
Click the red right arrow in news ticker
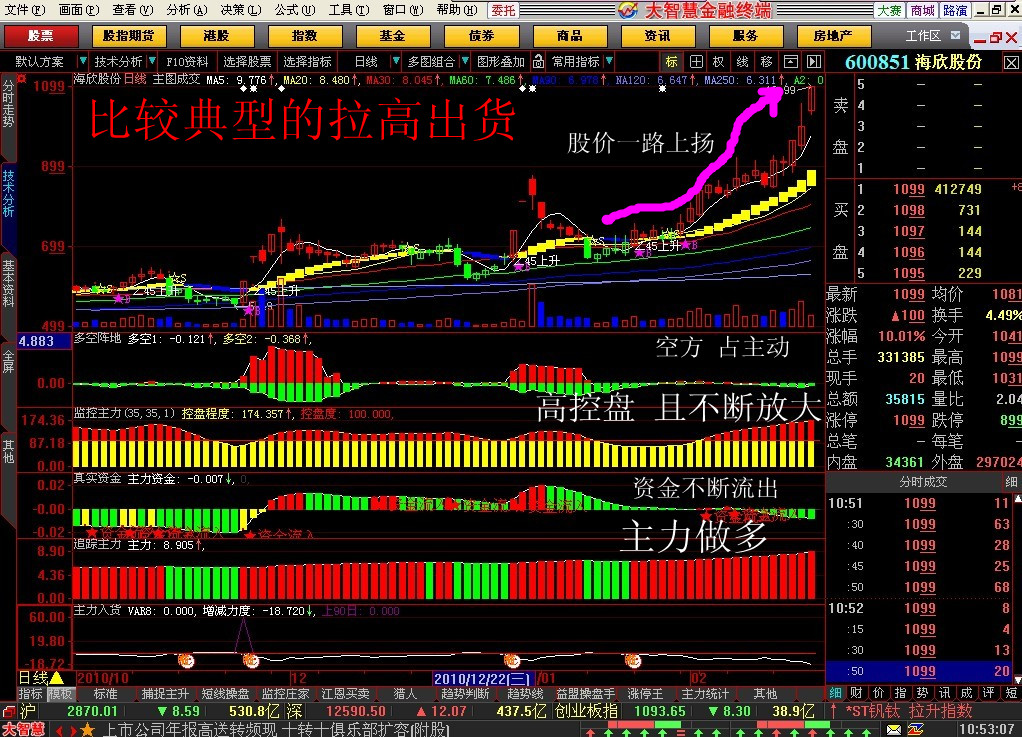[x=73, y=730]
